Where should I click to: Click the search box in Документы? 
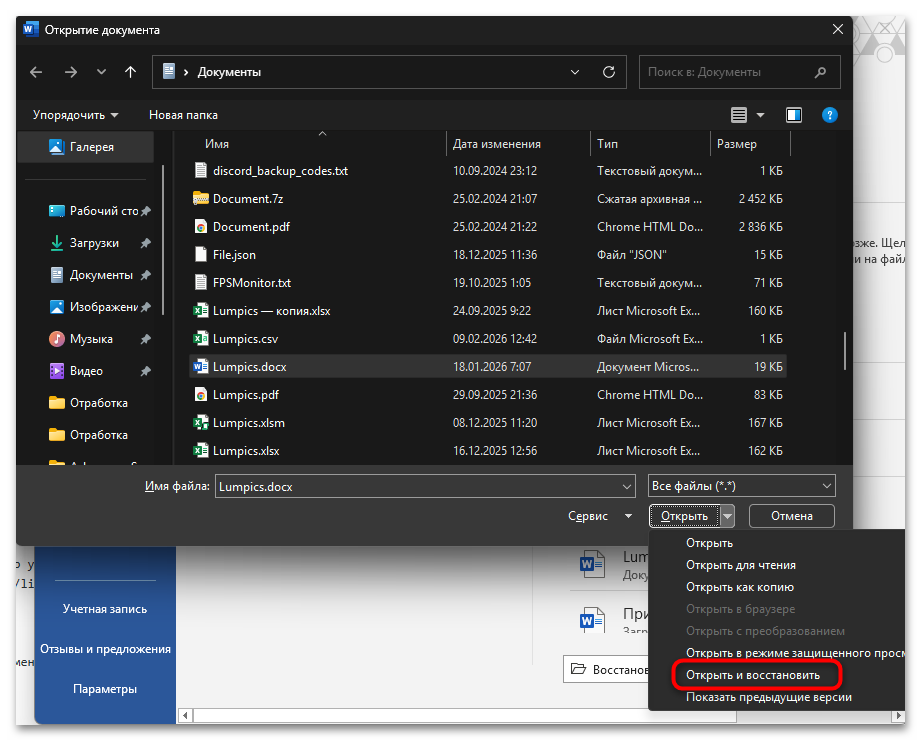[725, 73]
